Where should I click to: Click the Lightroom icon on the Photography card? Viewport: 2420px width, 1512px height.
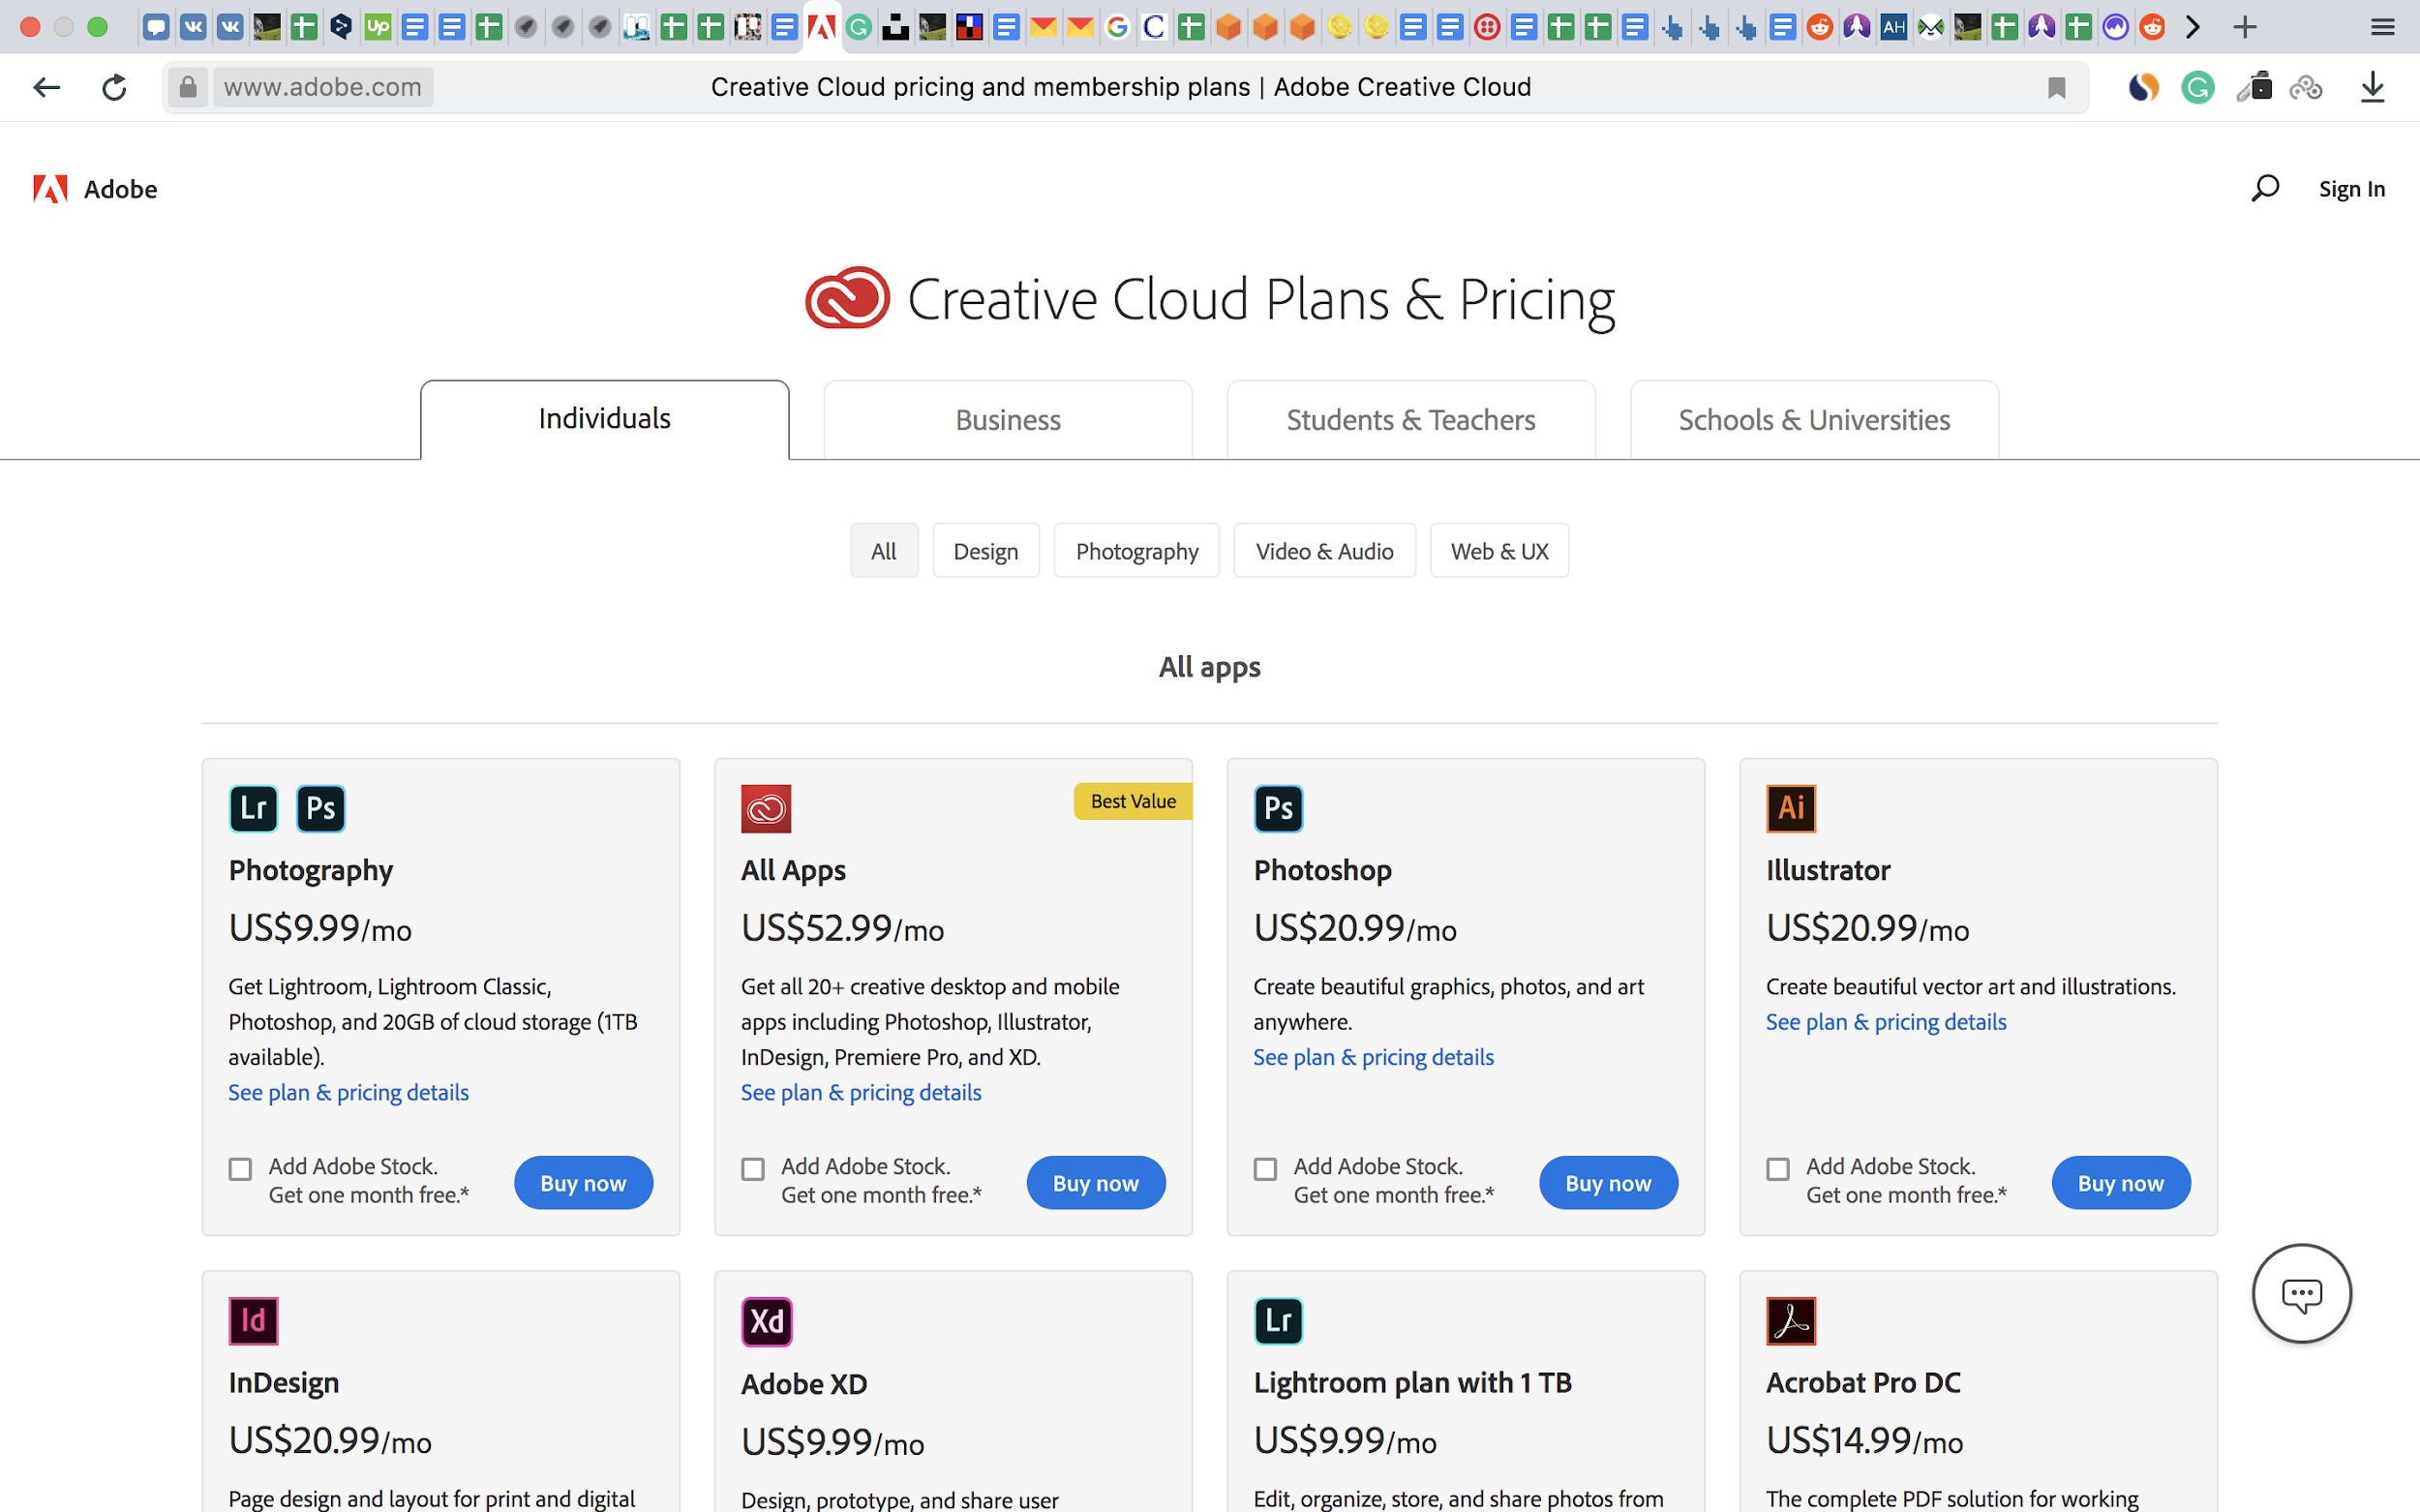click(x=253, y=808)
